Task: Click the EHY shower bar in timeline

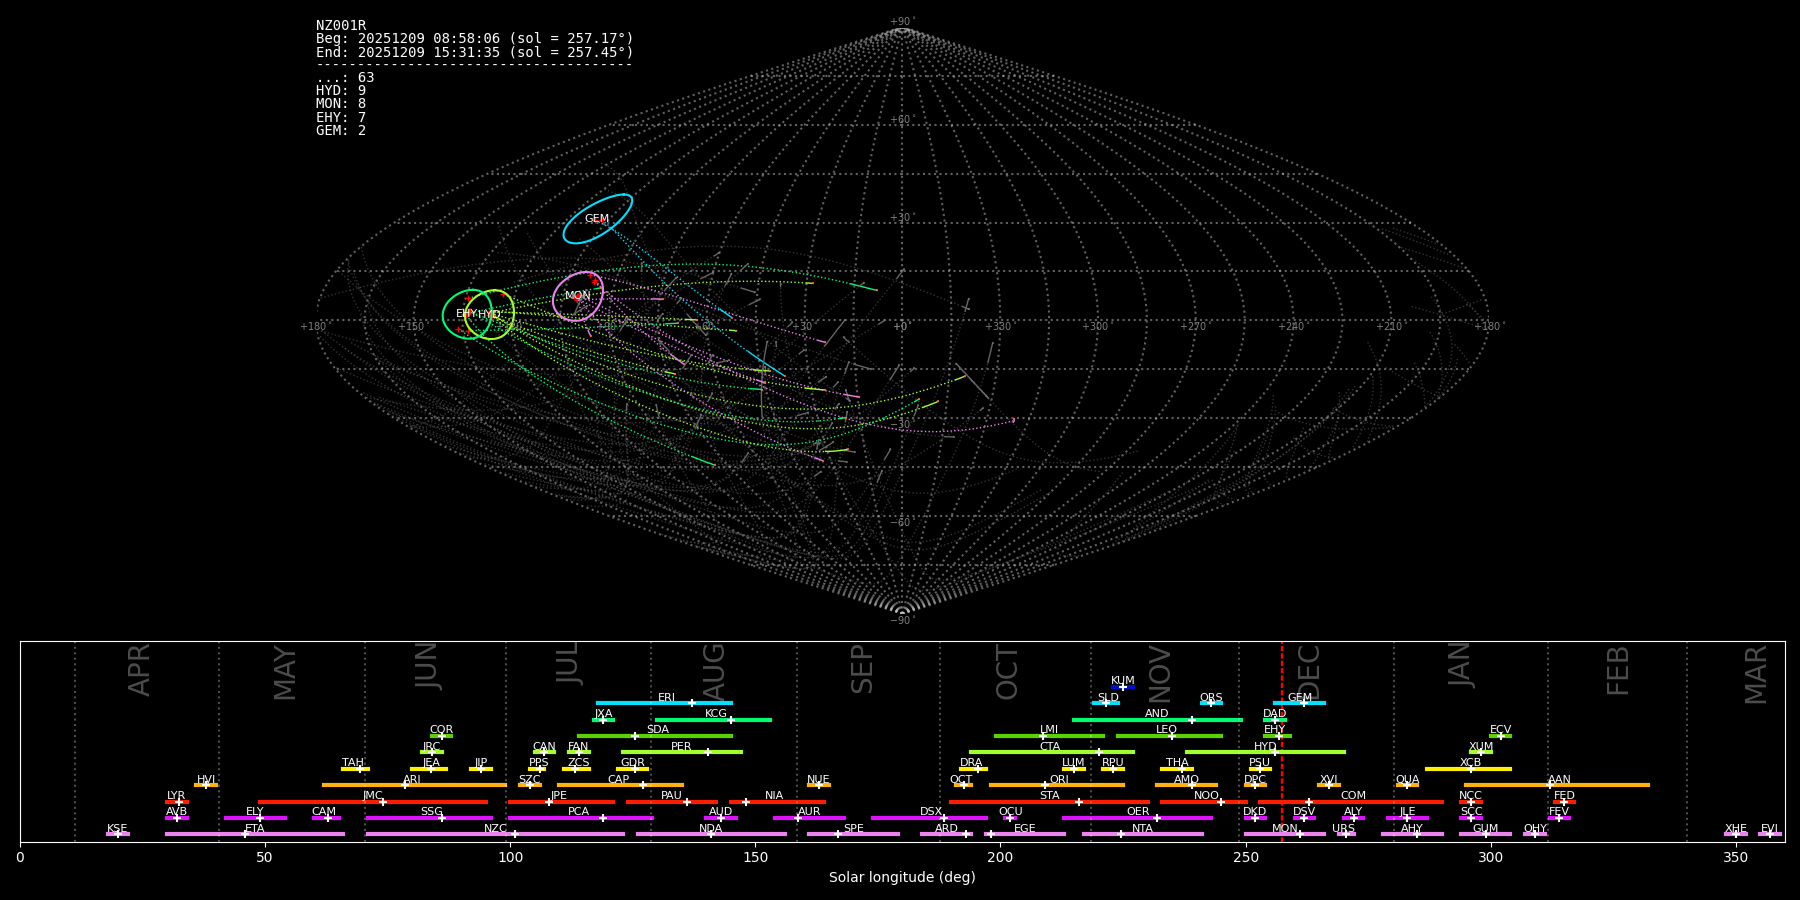Action: [1277, 736]
